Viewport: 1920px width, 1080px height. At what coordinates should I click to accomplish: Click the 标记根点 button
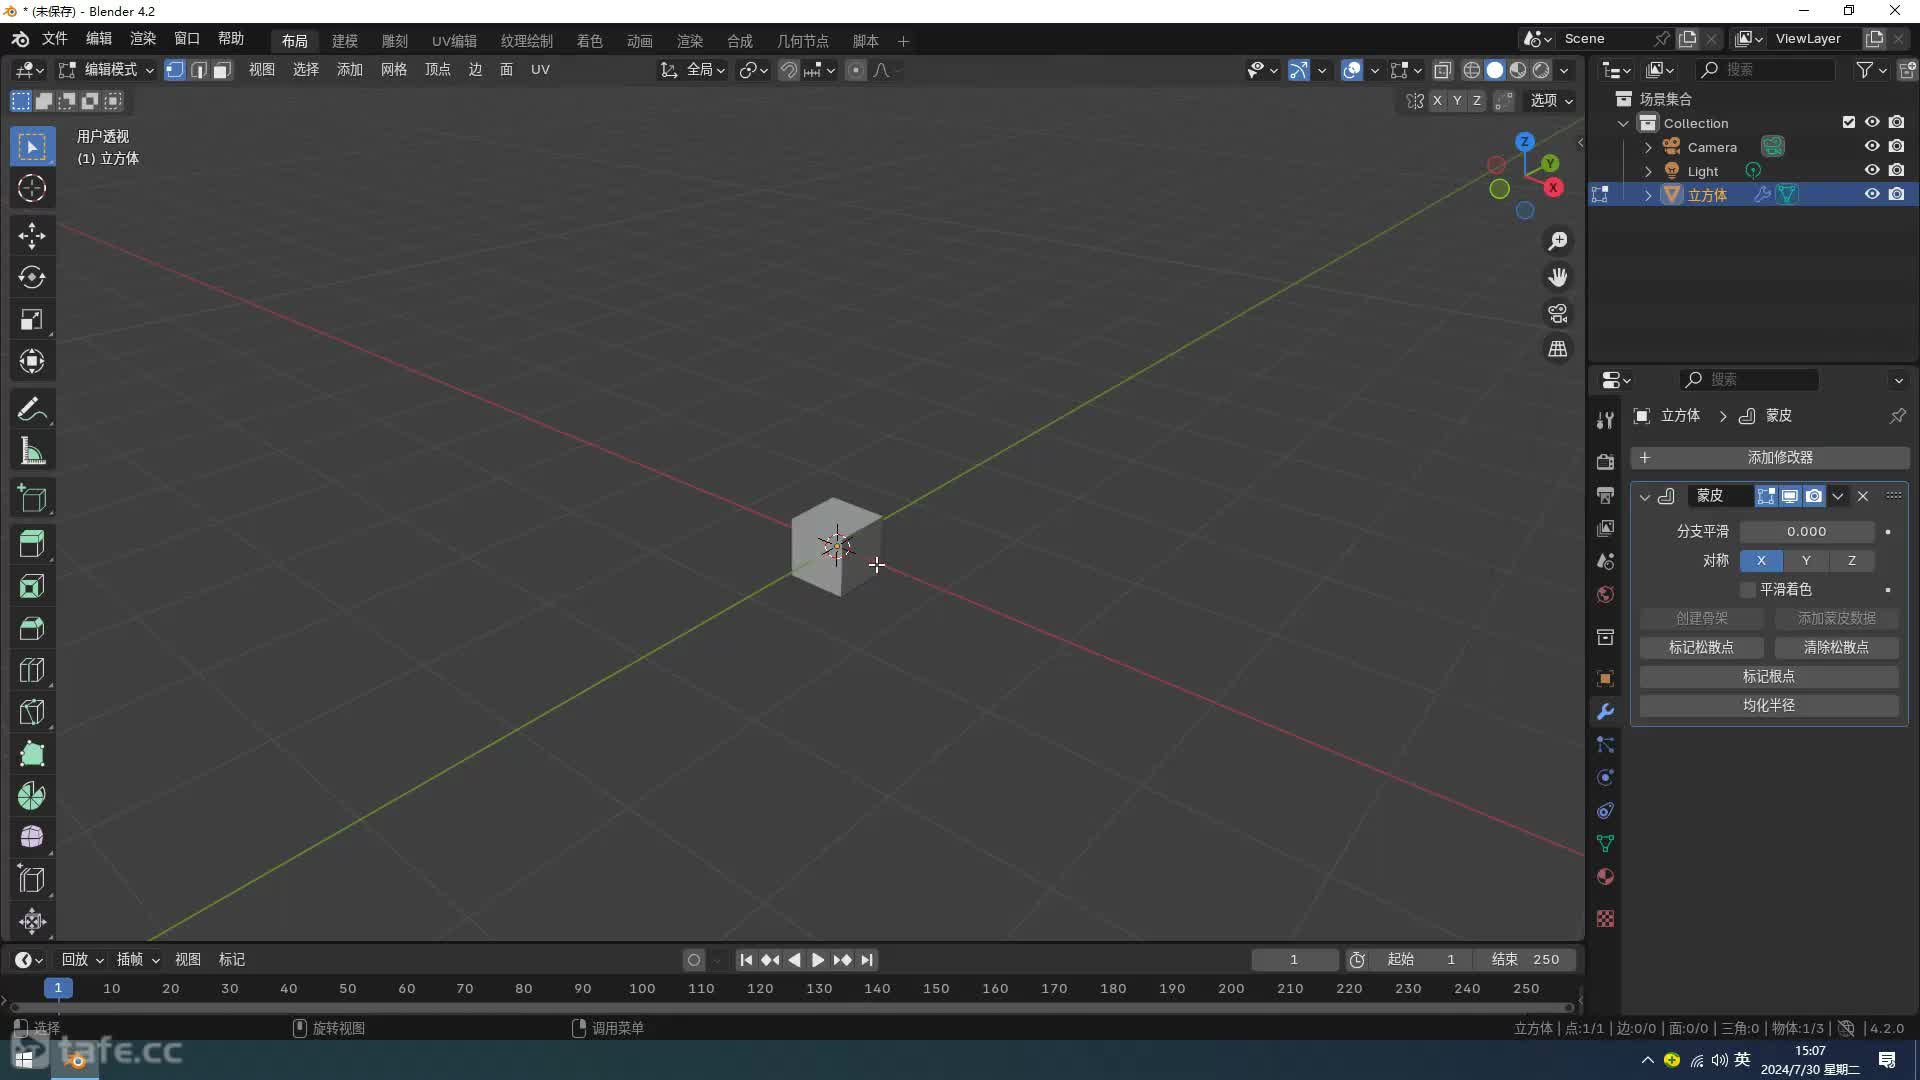pos(1769,677)
